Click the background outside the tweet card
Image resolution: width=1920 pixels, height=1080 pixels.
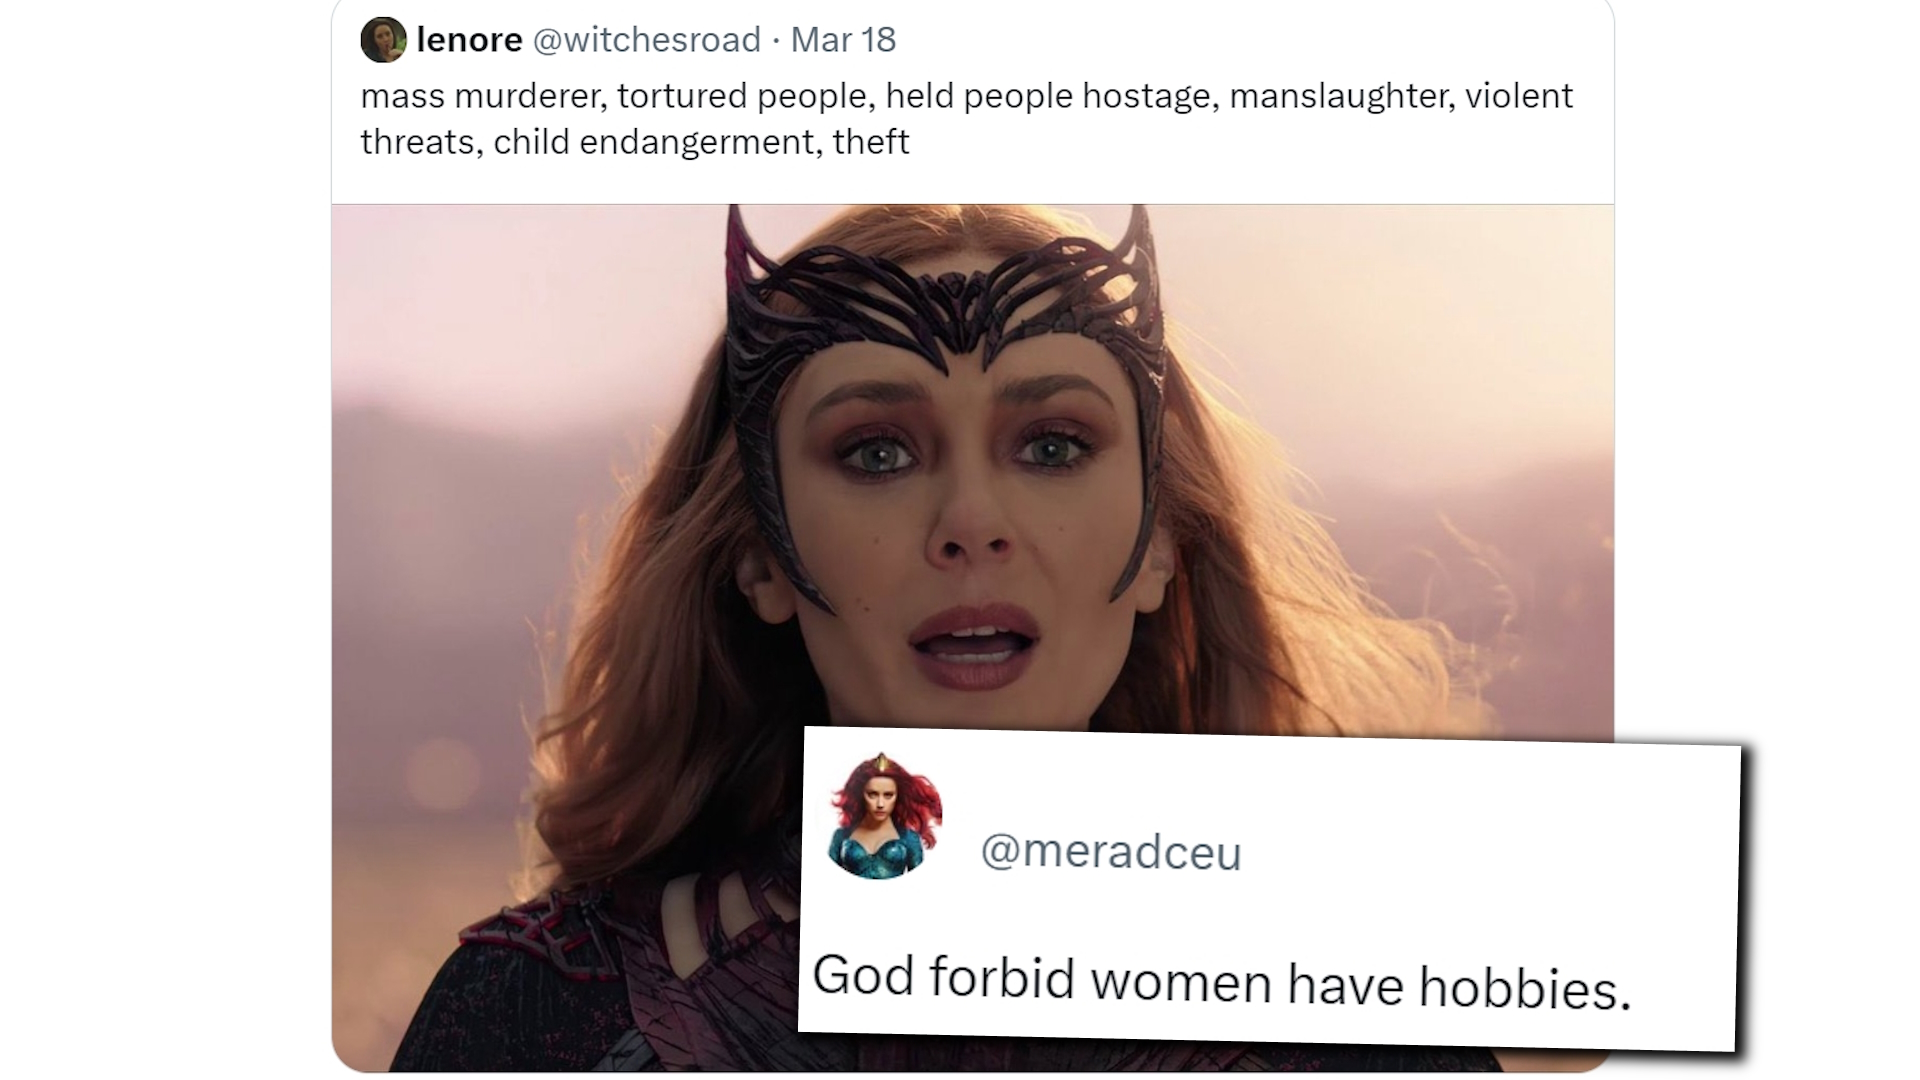point(160,540)
